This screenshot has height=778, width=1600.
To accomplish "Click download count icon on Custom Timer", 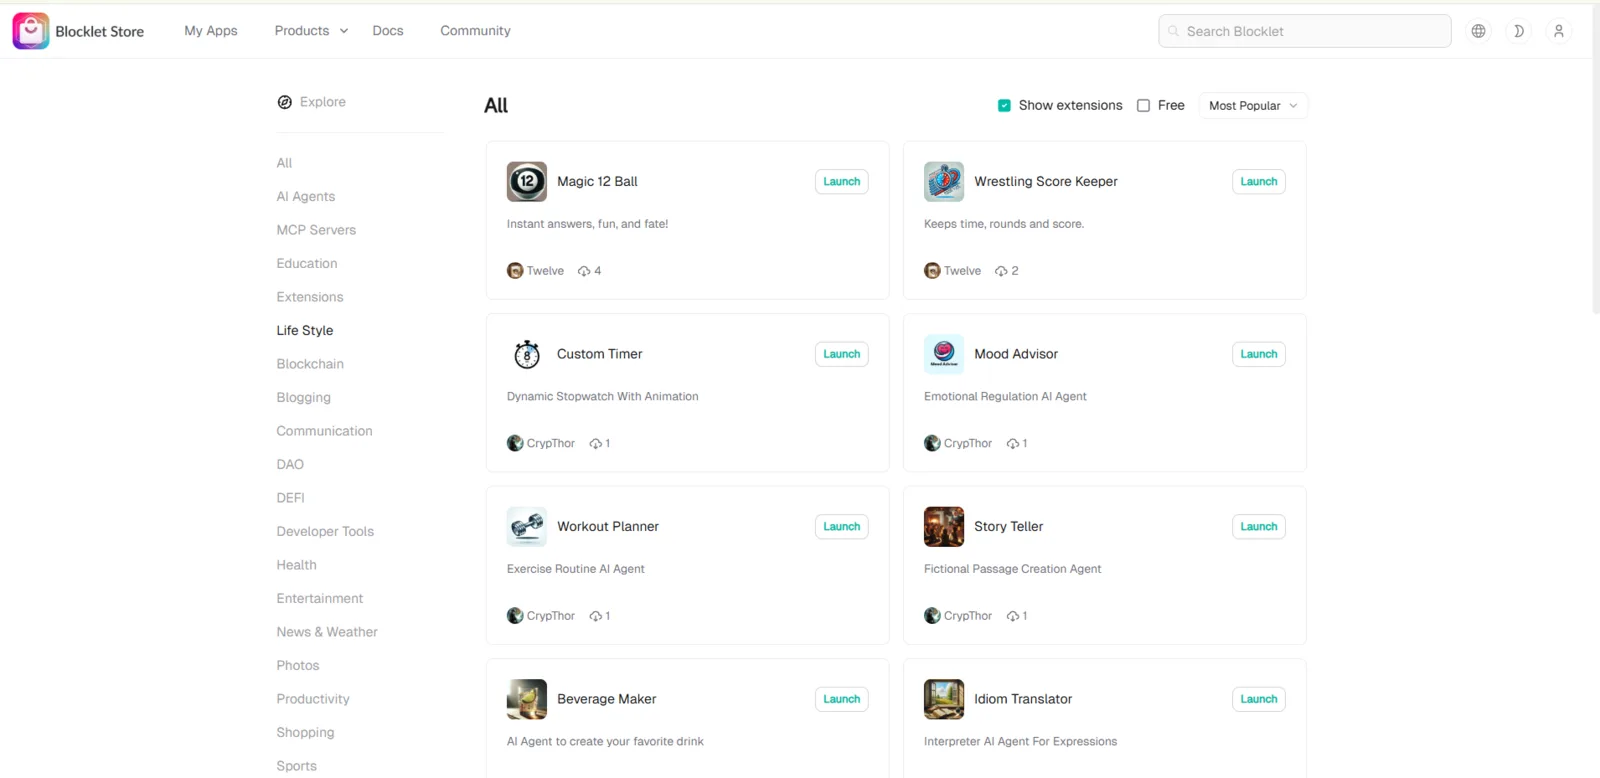I will [x=596, y=443].
